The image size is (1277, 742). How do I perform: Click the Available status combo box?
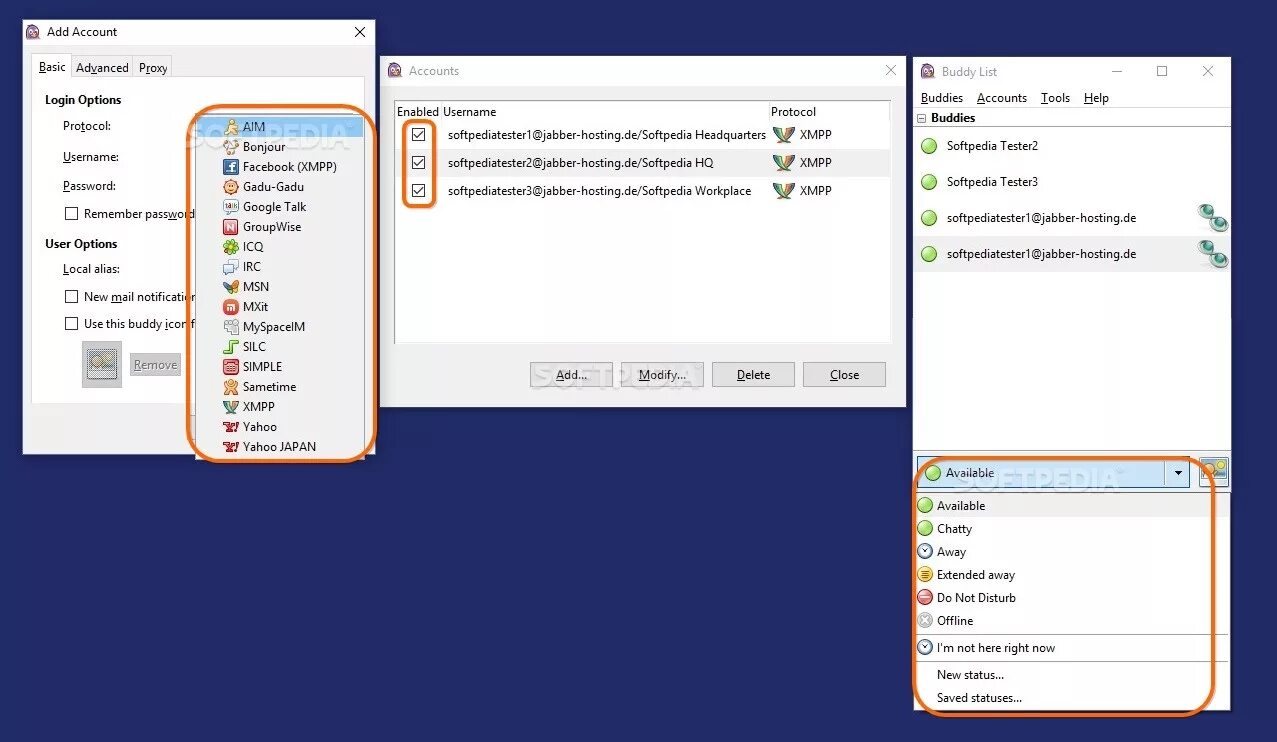point(1053,473)
